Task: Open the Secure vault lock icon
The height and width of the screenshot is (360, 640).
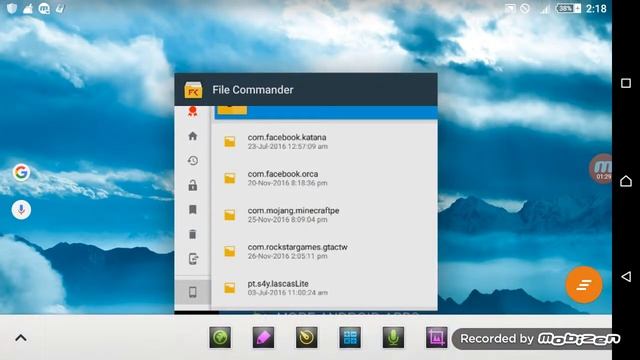Action: tap(193, 185)
